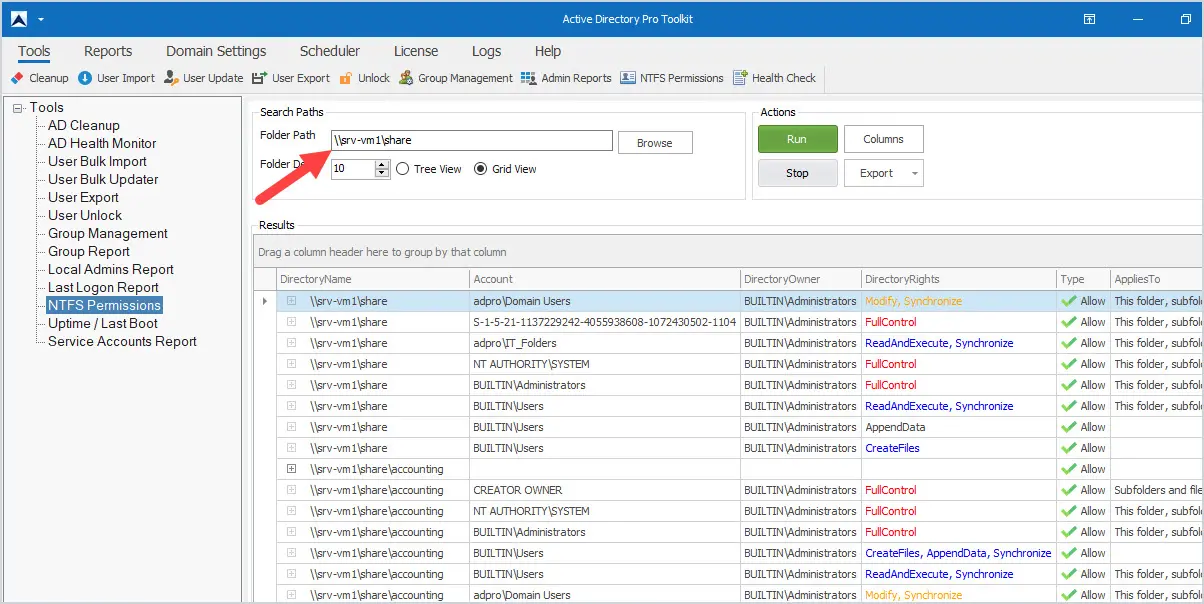
Task: Select Service Accounts Report in tree
Action: point(122,342)
